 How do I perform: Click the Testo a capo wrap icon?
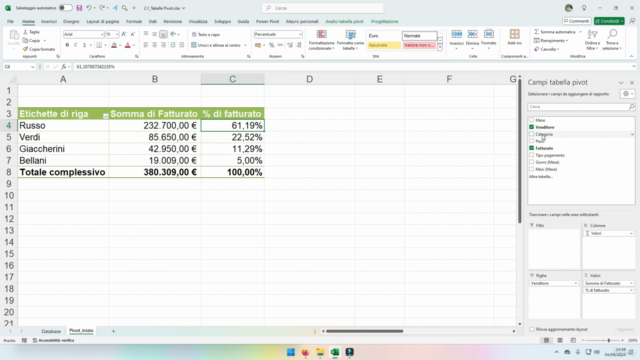(x=194, y=34)
